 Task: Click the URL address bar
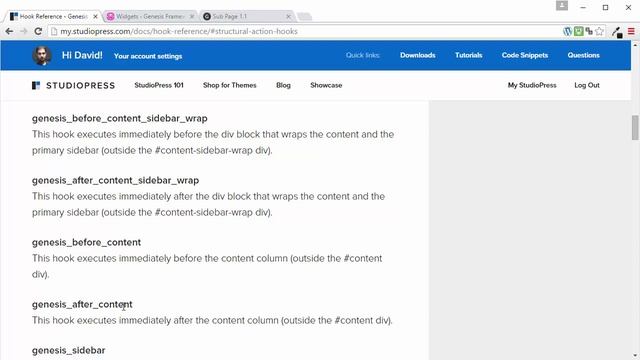tap(306, 31)
